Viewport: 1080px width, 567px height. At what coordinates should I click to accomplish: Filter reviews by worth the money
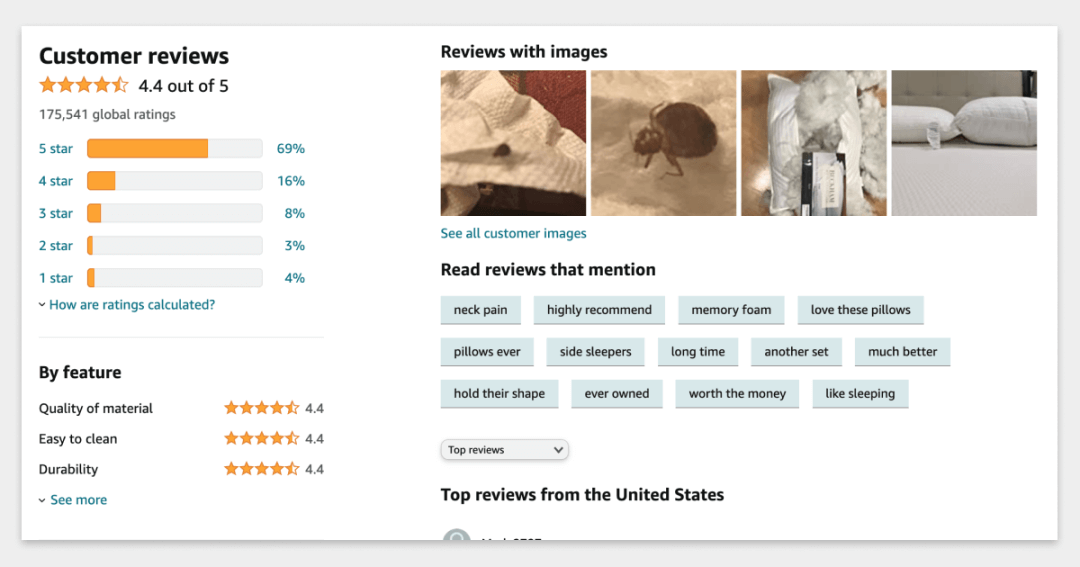click(x=737, y=394)
